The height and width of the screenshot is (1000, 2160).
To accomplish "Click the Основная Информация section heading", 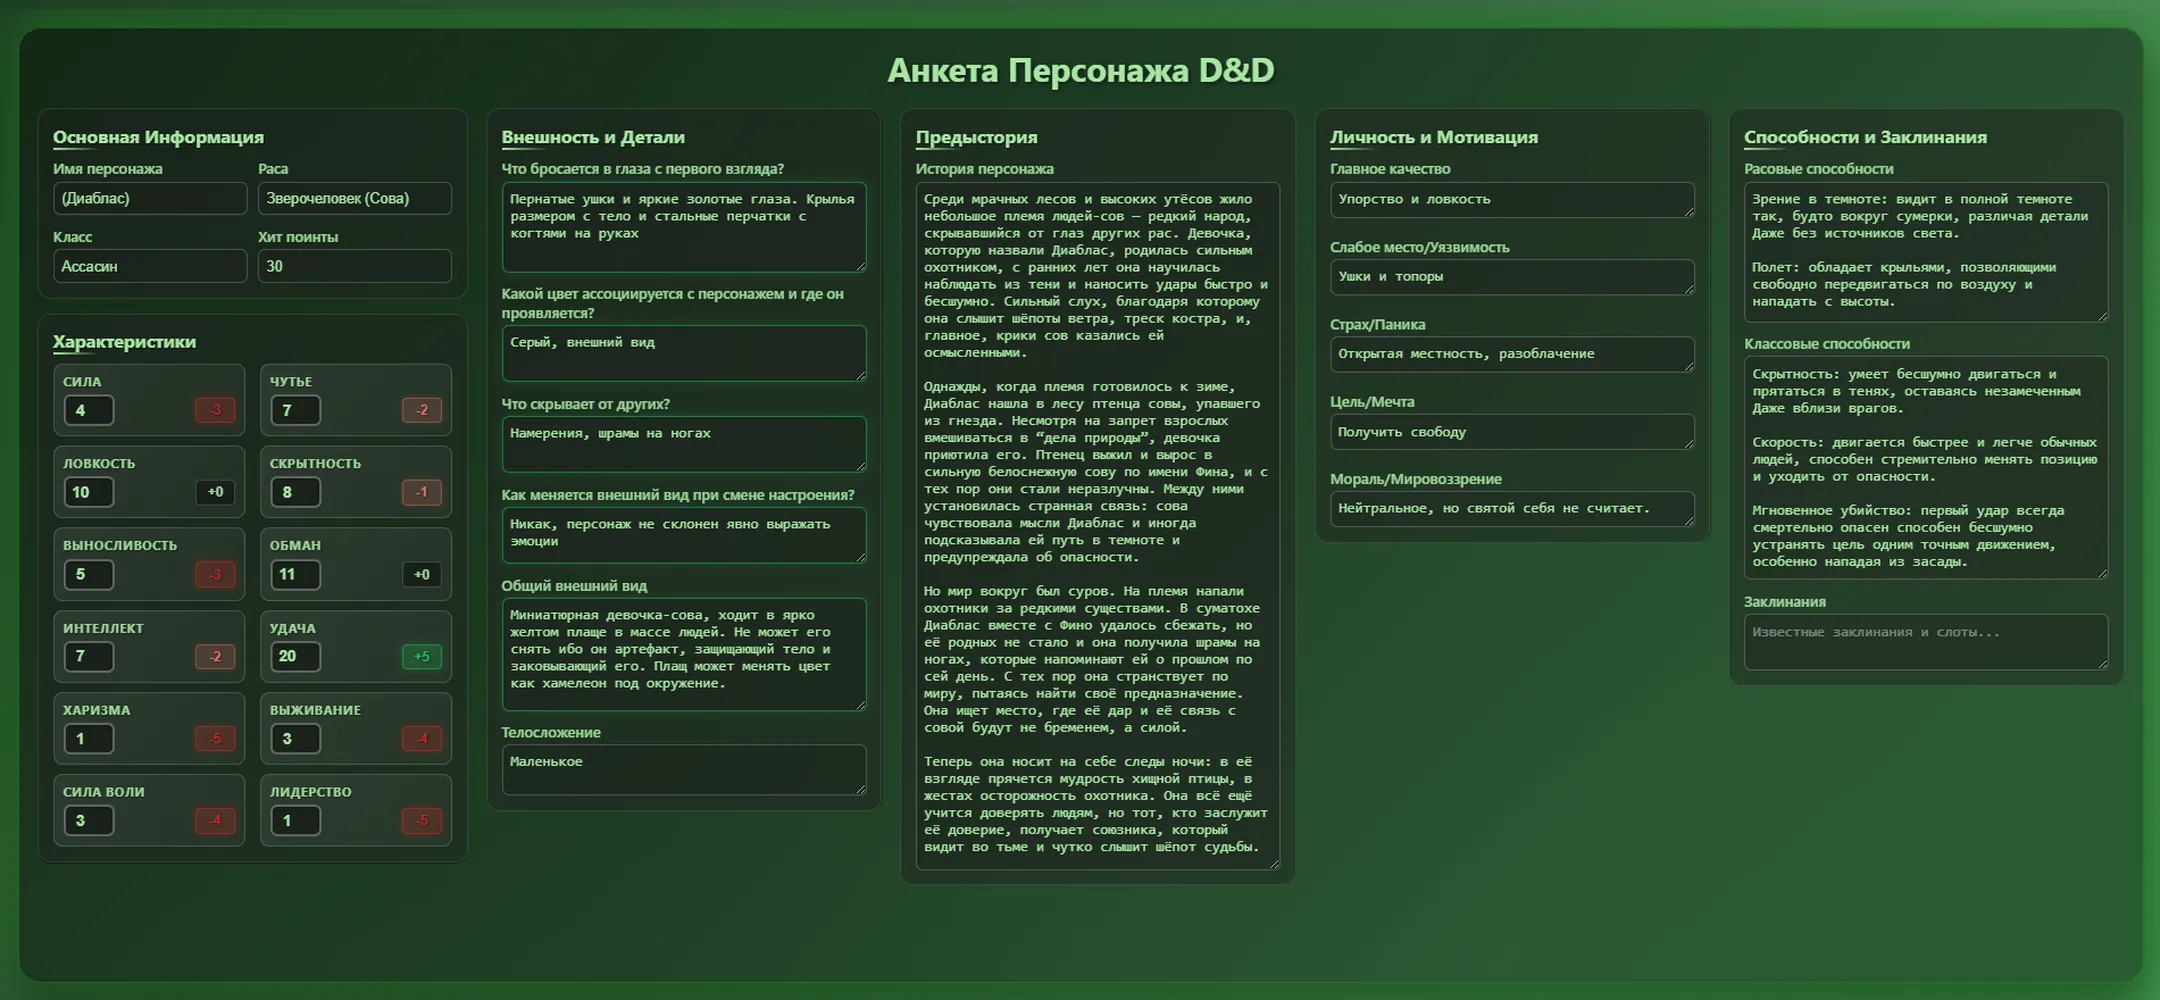I will 158,137.
